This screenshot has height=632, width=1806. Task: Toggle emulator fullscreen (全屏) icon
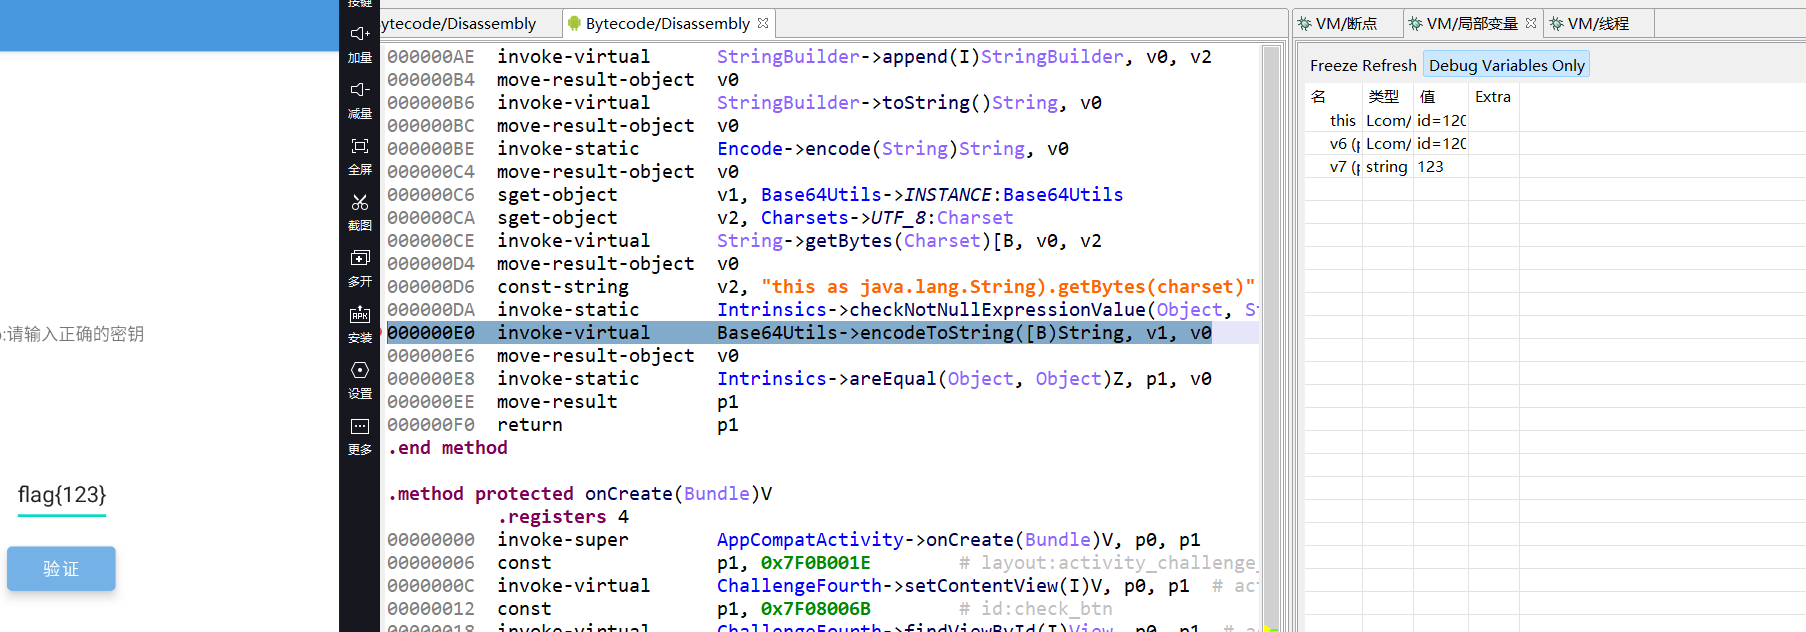point(360,146)
